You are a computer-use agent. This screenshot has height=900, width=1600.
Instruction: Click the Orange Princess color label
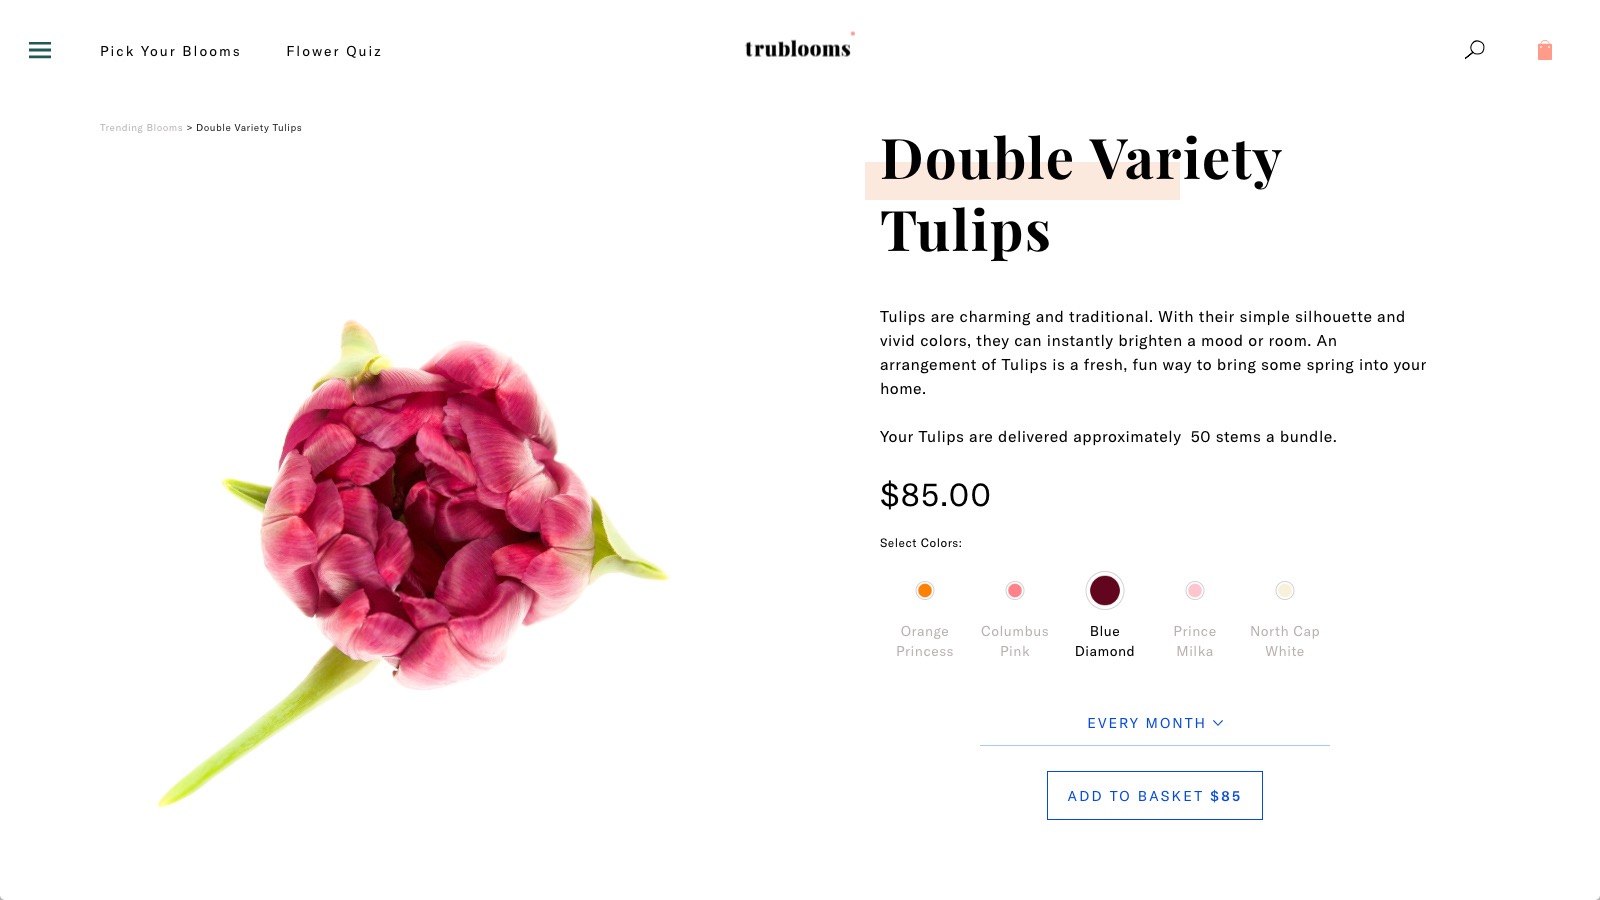coord(925,641)
